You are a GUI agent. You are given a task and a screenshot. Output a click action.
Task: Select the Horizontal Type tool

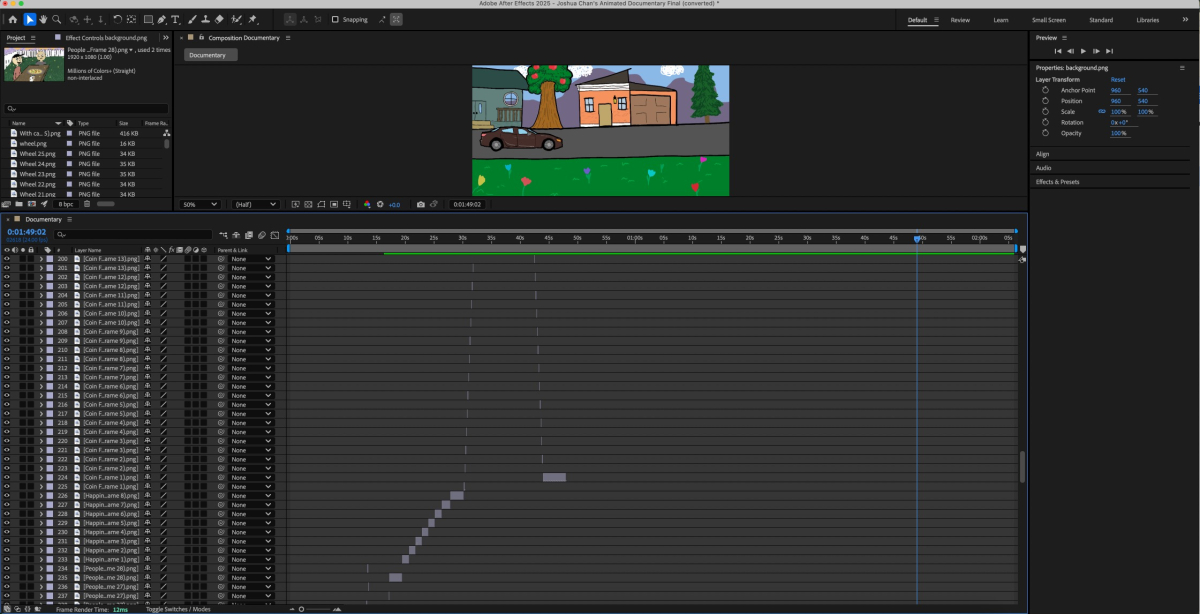point(176,19)
